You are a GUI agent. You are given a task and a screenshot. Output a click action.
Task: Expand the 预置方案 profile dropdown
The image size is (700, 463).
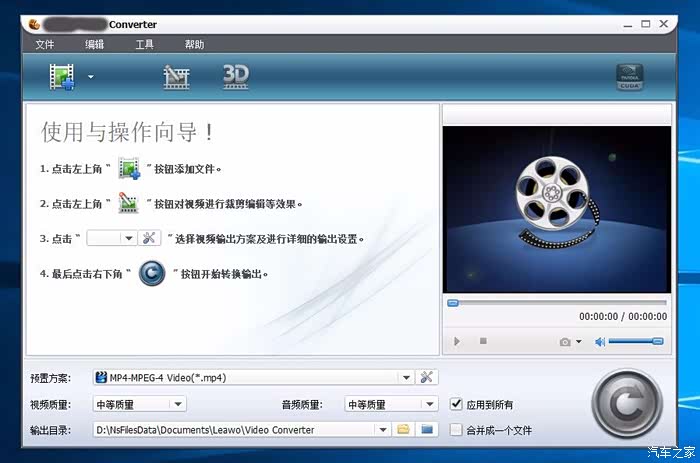406,378
